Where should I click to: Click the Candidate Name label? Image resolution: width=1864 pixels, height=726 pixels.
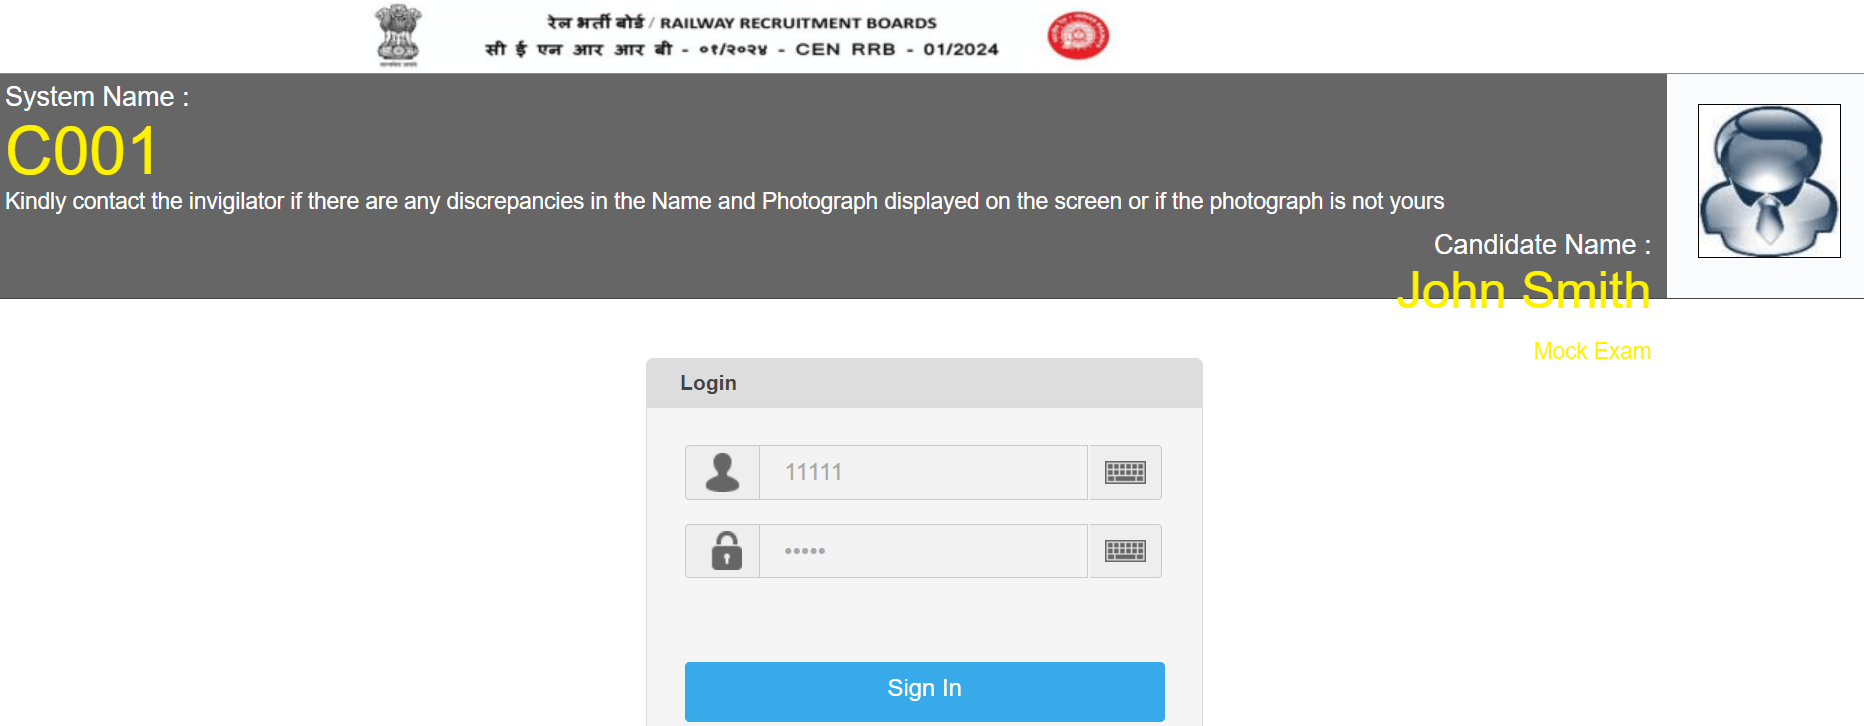pos(1542,245)
